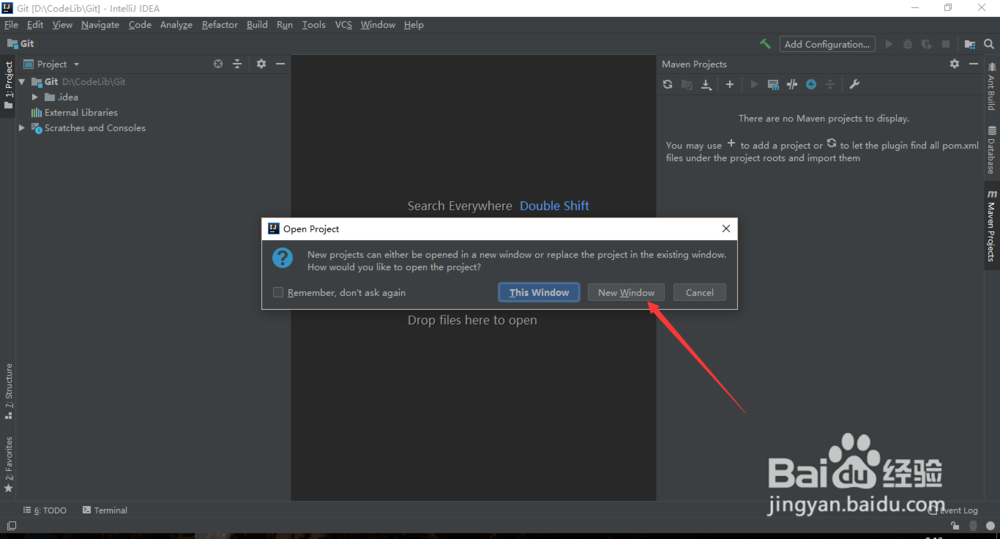This screenshot has height=539, width=1000.
Task: Click New Window button
Action: coord(626,292)
